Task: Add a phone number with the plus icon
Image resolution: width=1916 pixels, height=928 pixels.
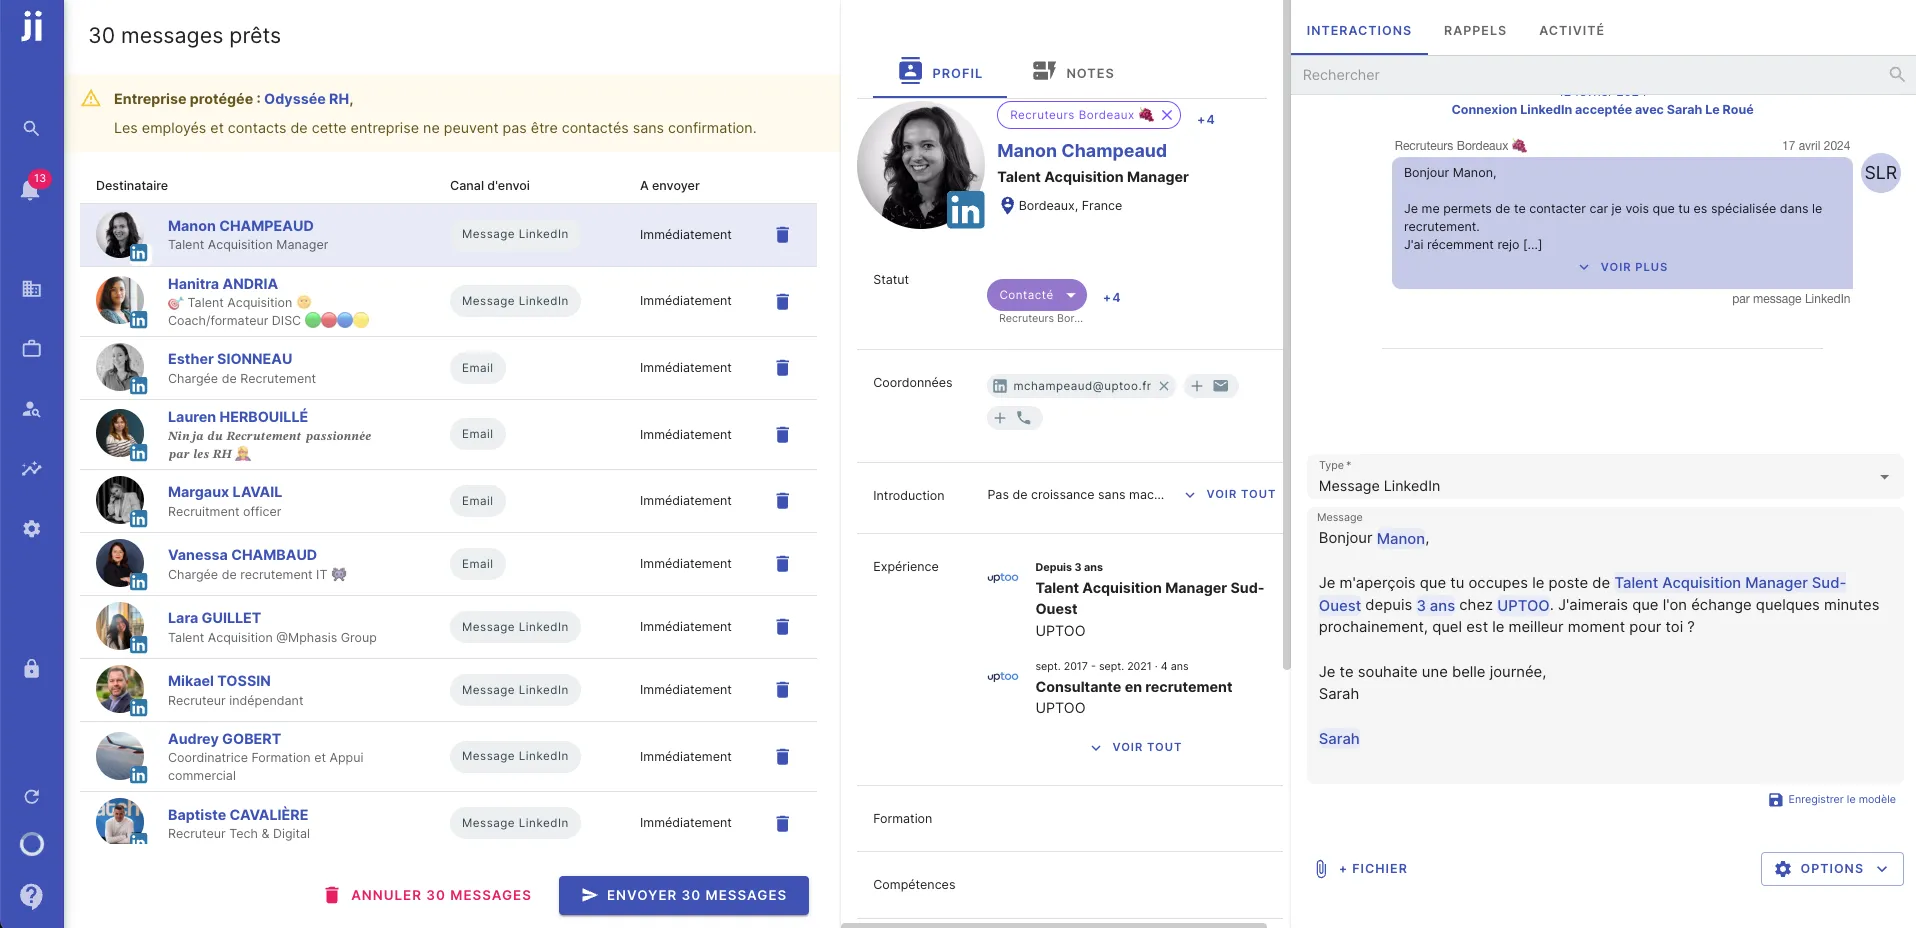Action: [x=999, y=418]
